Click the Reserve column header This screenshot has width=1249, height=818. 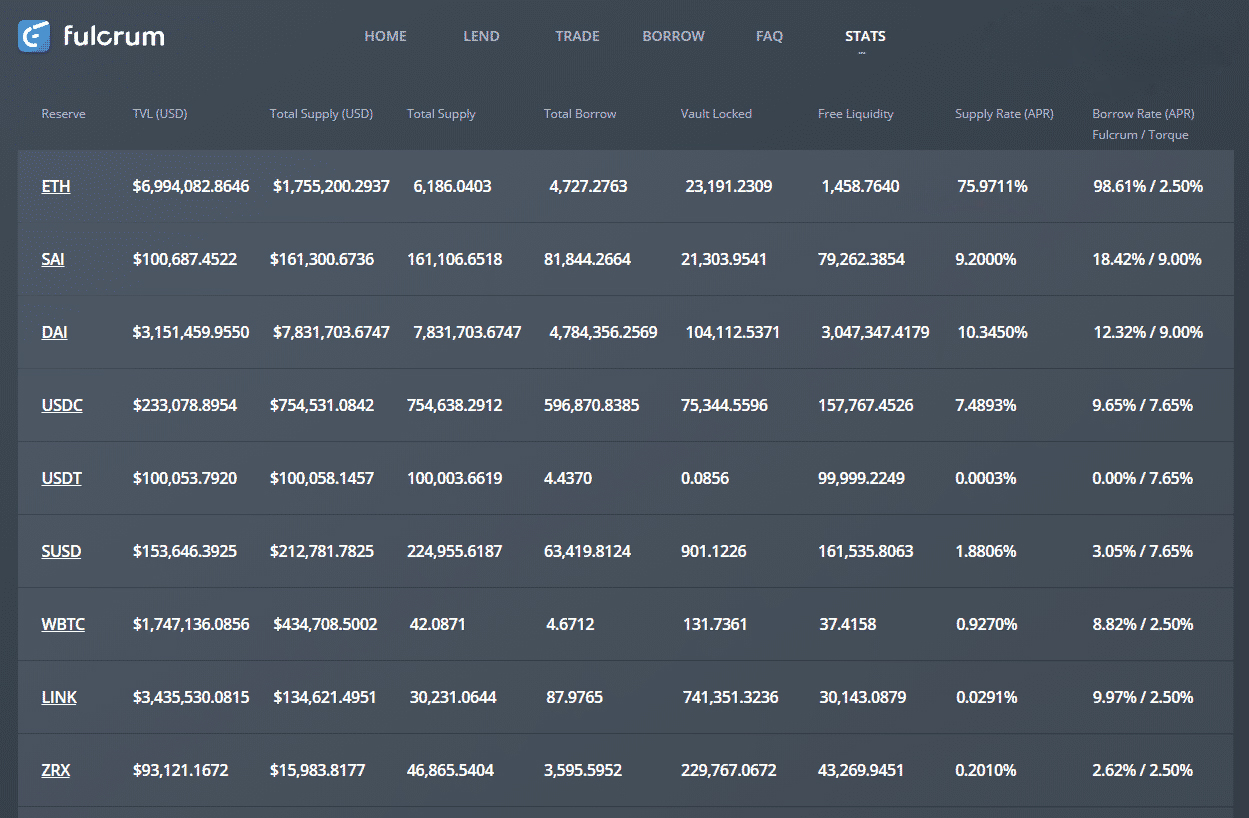(63, 114)
